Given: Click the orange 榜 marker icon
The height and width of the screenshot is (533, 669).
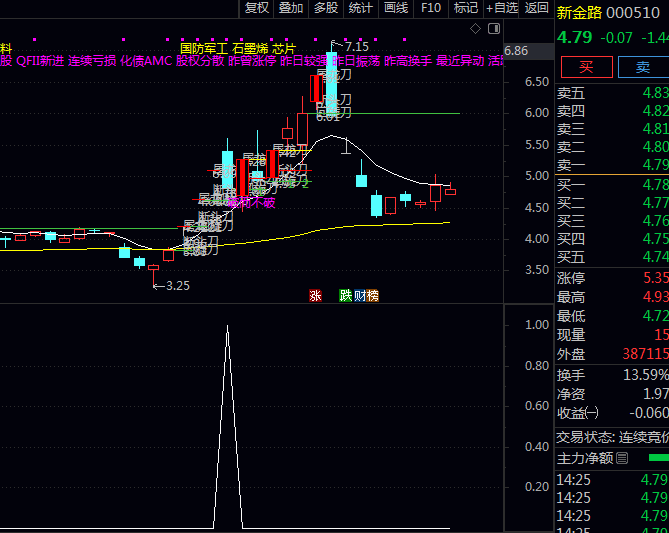Looking at the screenshot, I should coord(372,295).
